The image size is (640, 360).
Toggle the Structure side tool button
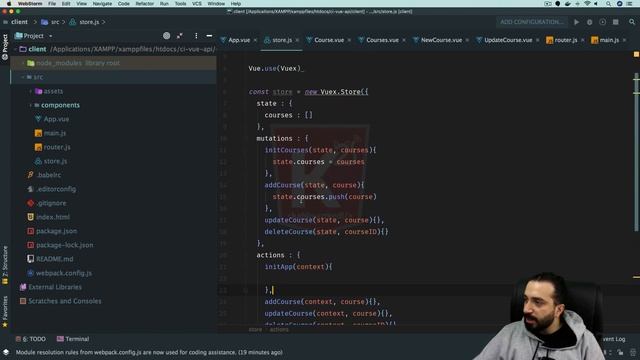click(5, 264)
